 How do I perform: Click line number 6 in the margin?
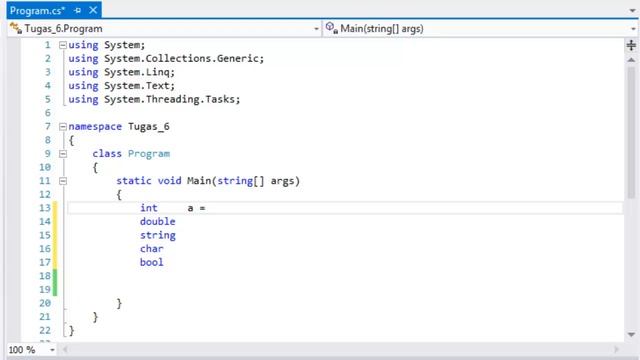pos(48,113)
